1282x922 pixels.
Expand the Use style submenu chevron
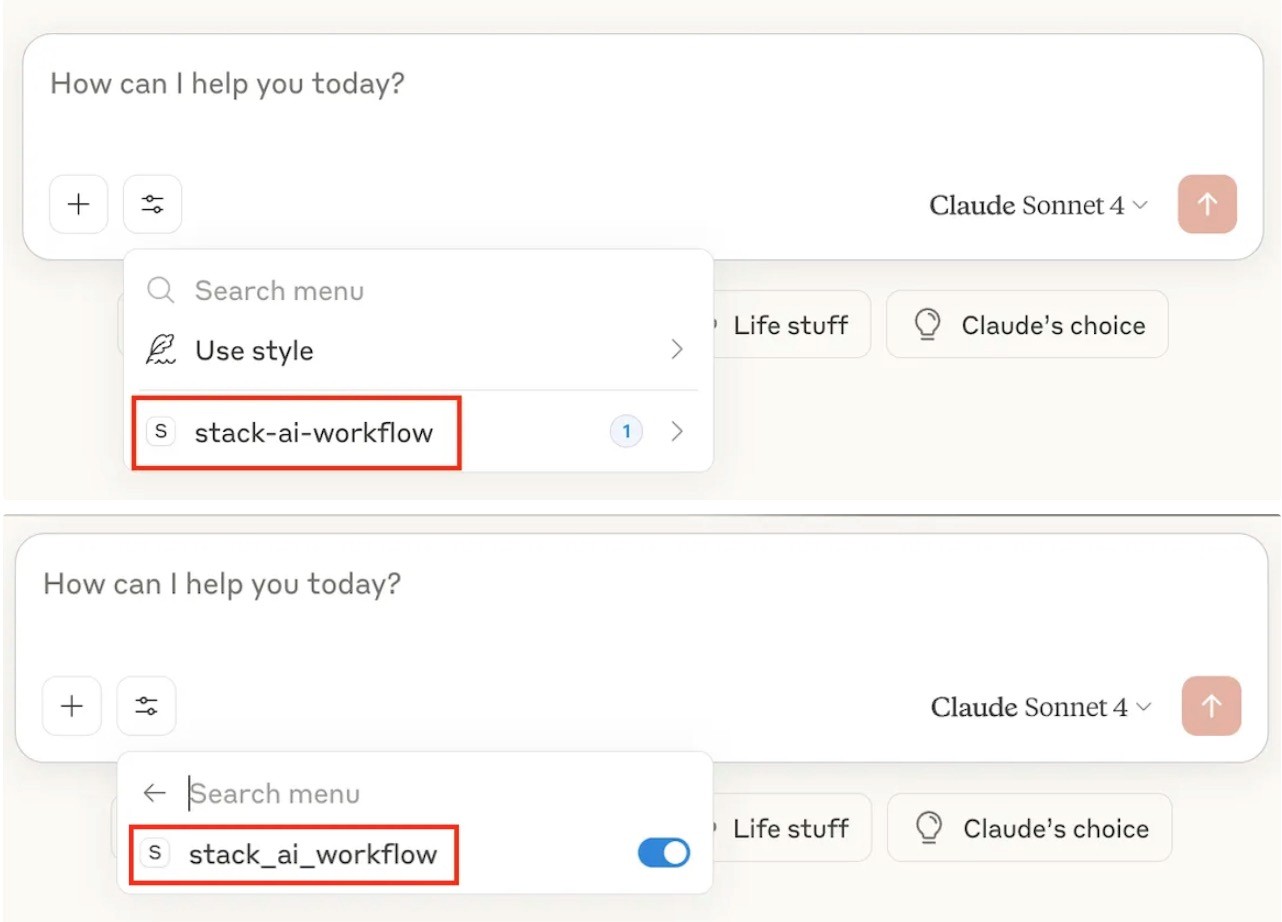click(x=677, y=349)
